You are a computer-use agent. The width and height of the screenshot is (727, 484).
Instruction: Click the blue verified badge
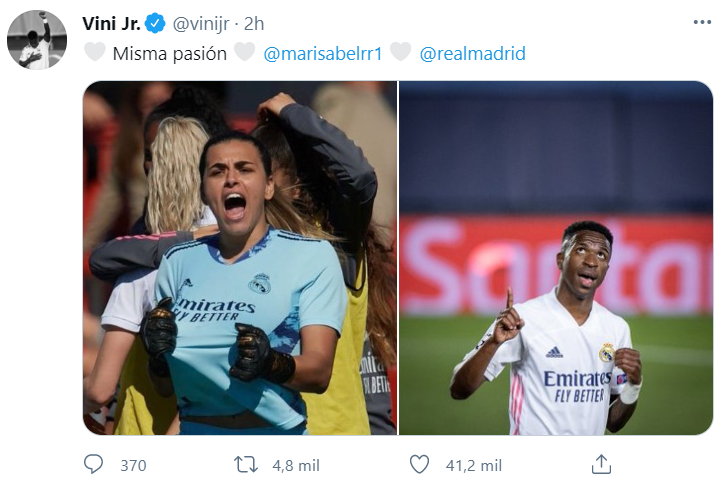155,23
